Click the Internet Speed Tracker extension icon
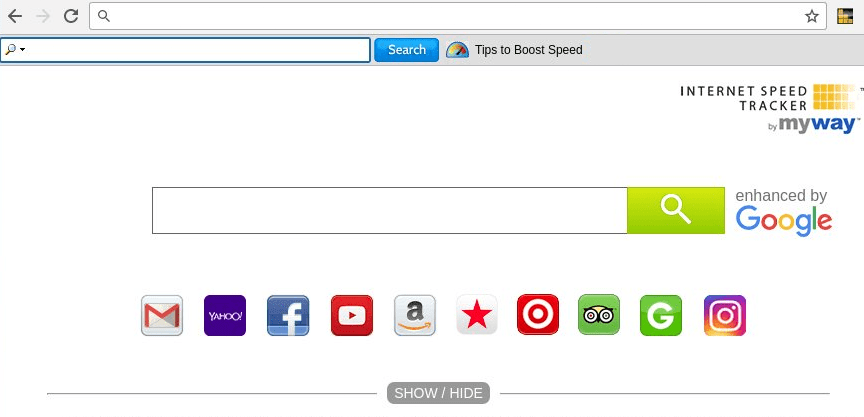The image size is (864, 417). [845, 17]
